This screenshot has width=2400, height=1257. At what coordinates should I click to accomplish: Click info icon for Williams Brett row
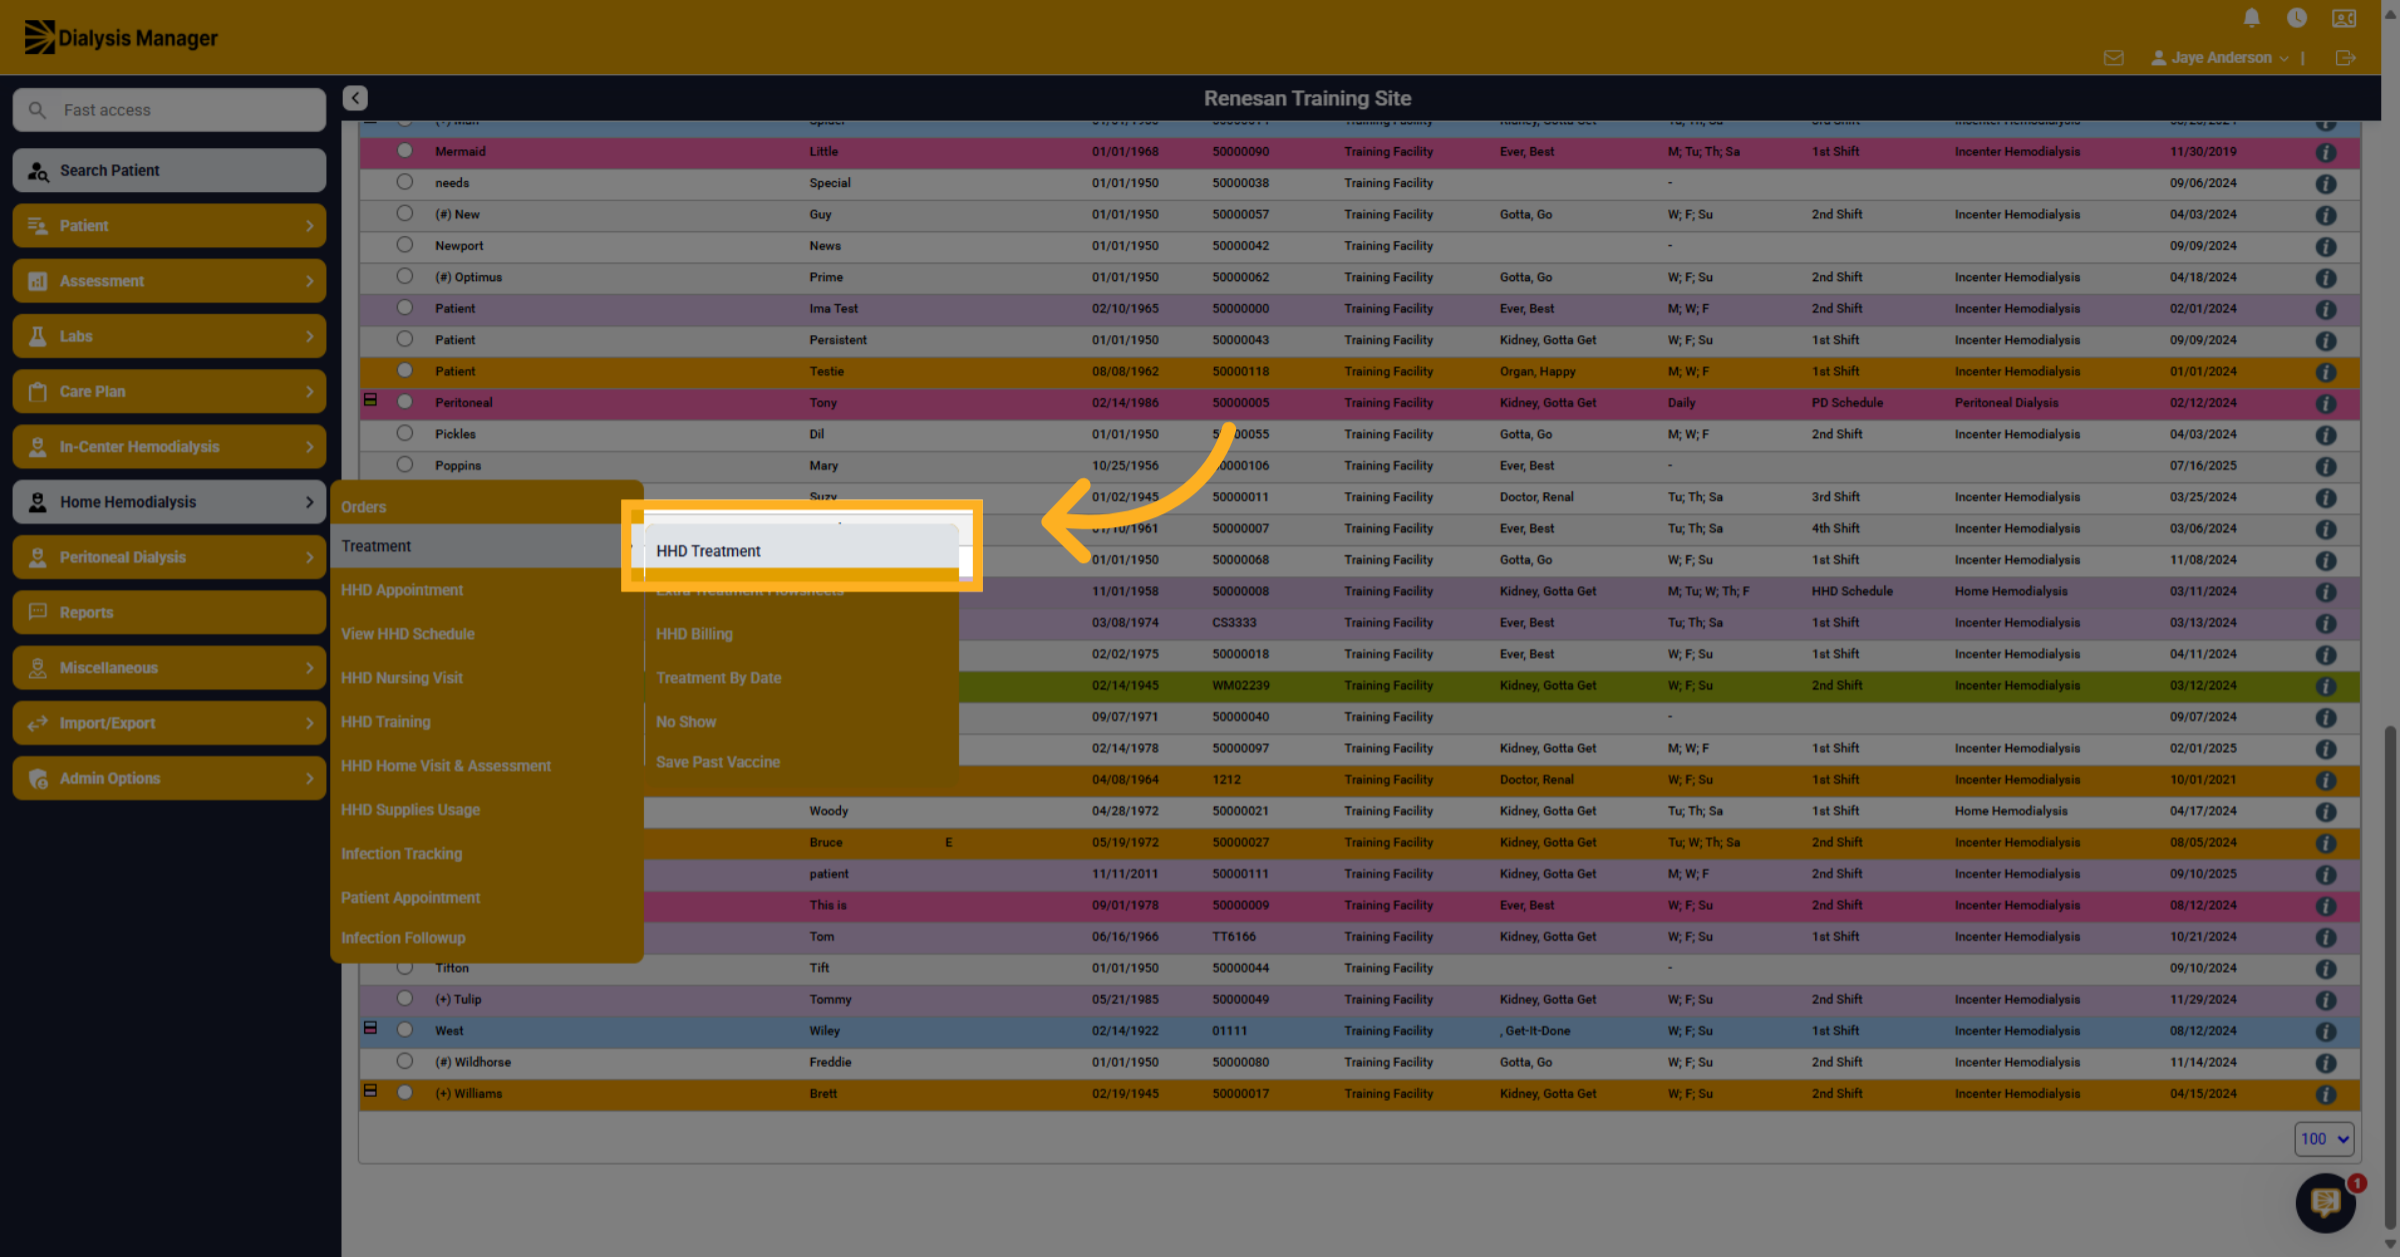2326,1094
